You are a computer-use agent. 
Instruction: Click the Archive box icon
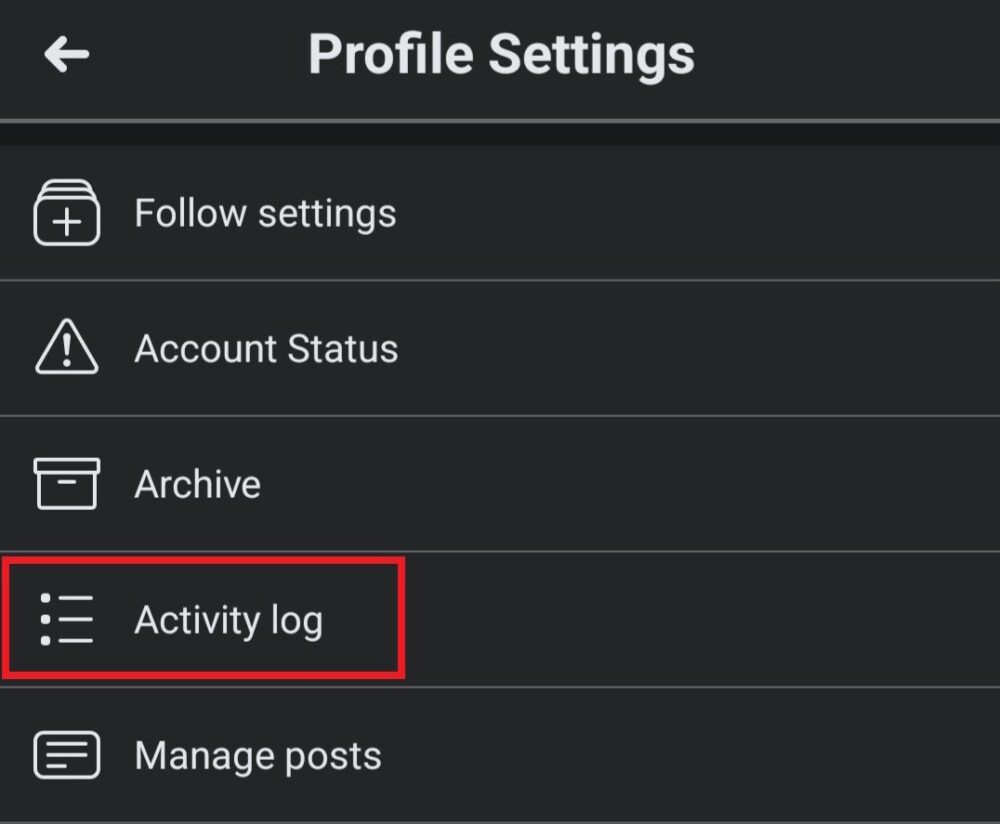point(66,484)
